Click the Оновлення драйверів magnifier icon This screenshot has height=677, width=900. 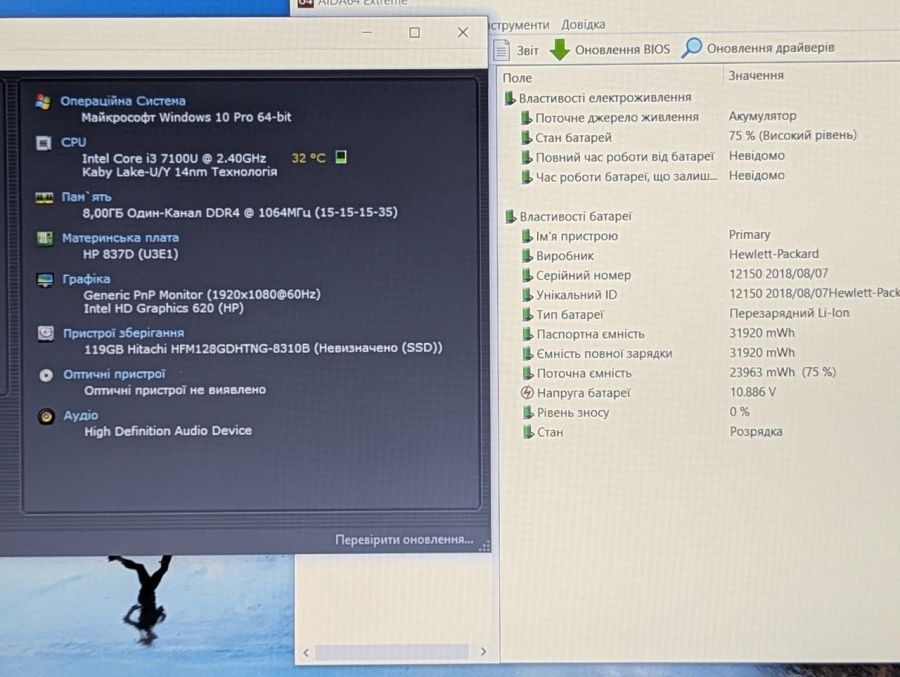[691, 48]
